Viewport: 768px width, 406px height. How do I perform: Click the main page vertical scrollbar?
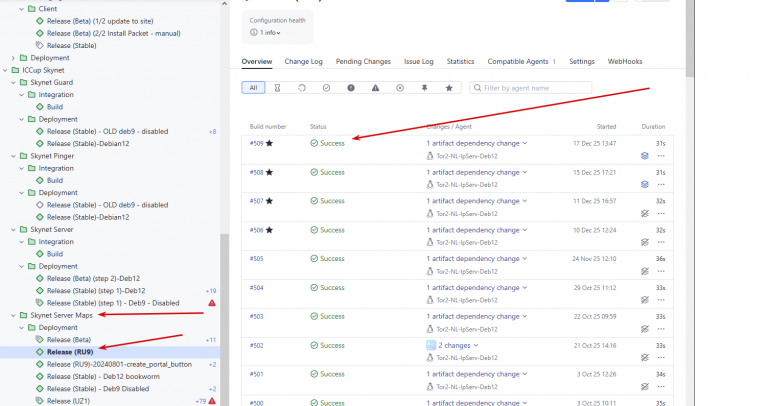pyautogui.click(x=690, y=38)
